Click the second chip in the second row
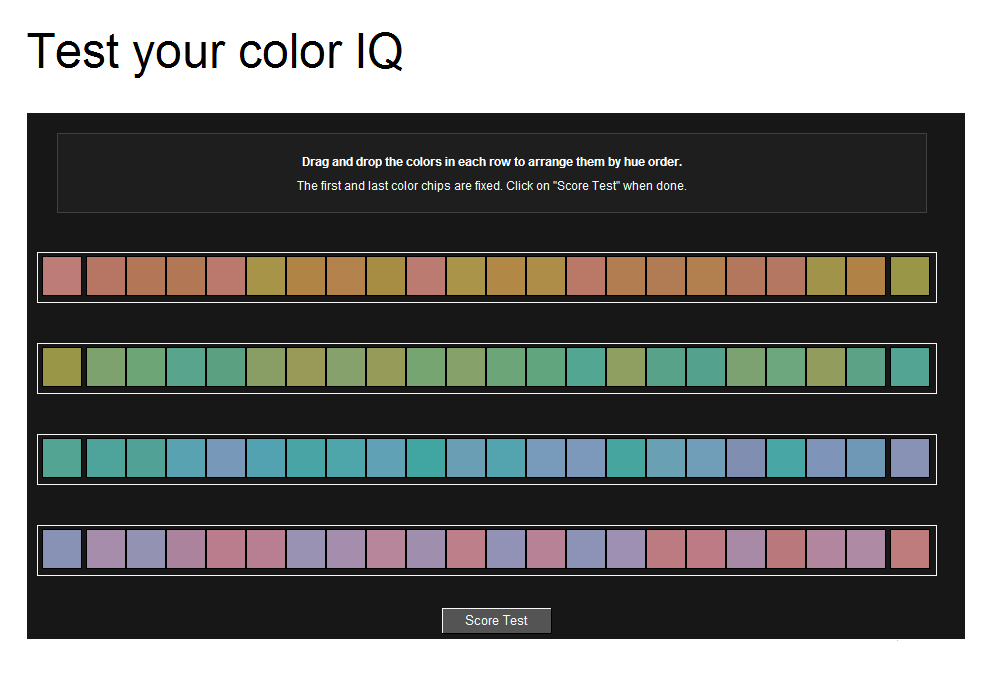The width and height of the screenshot is (991, 675). (106, 367)
